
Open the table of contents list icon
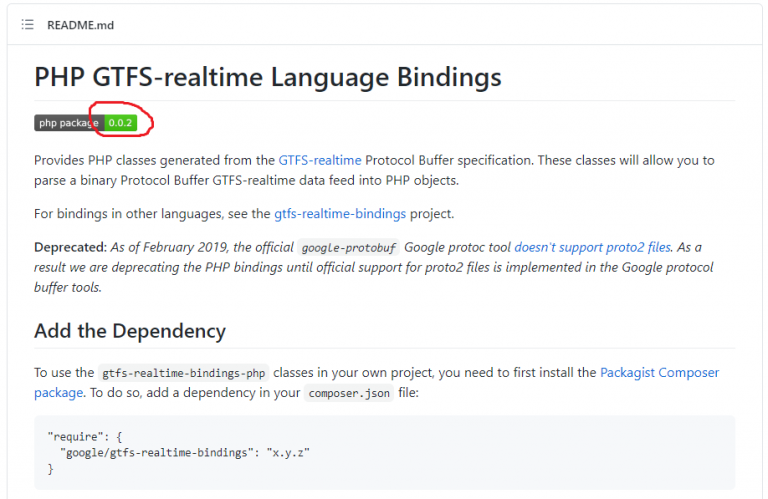click(28, 24)
